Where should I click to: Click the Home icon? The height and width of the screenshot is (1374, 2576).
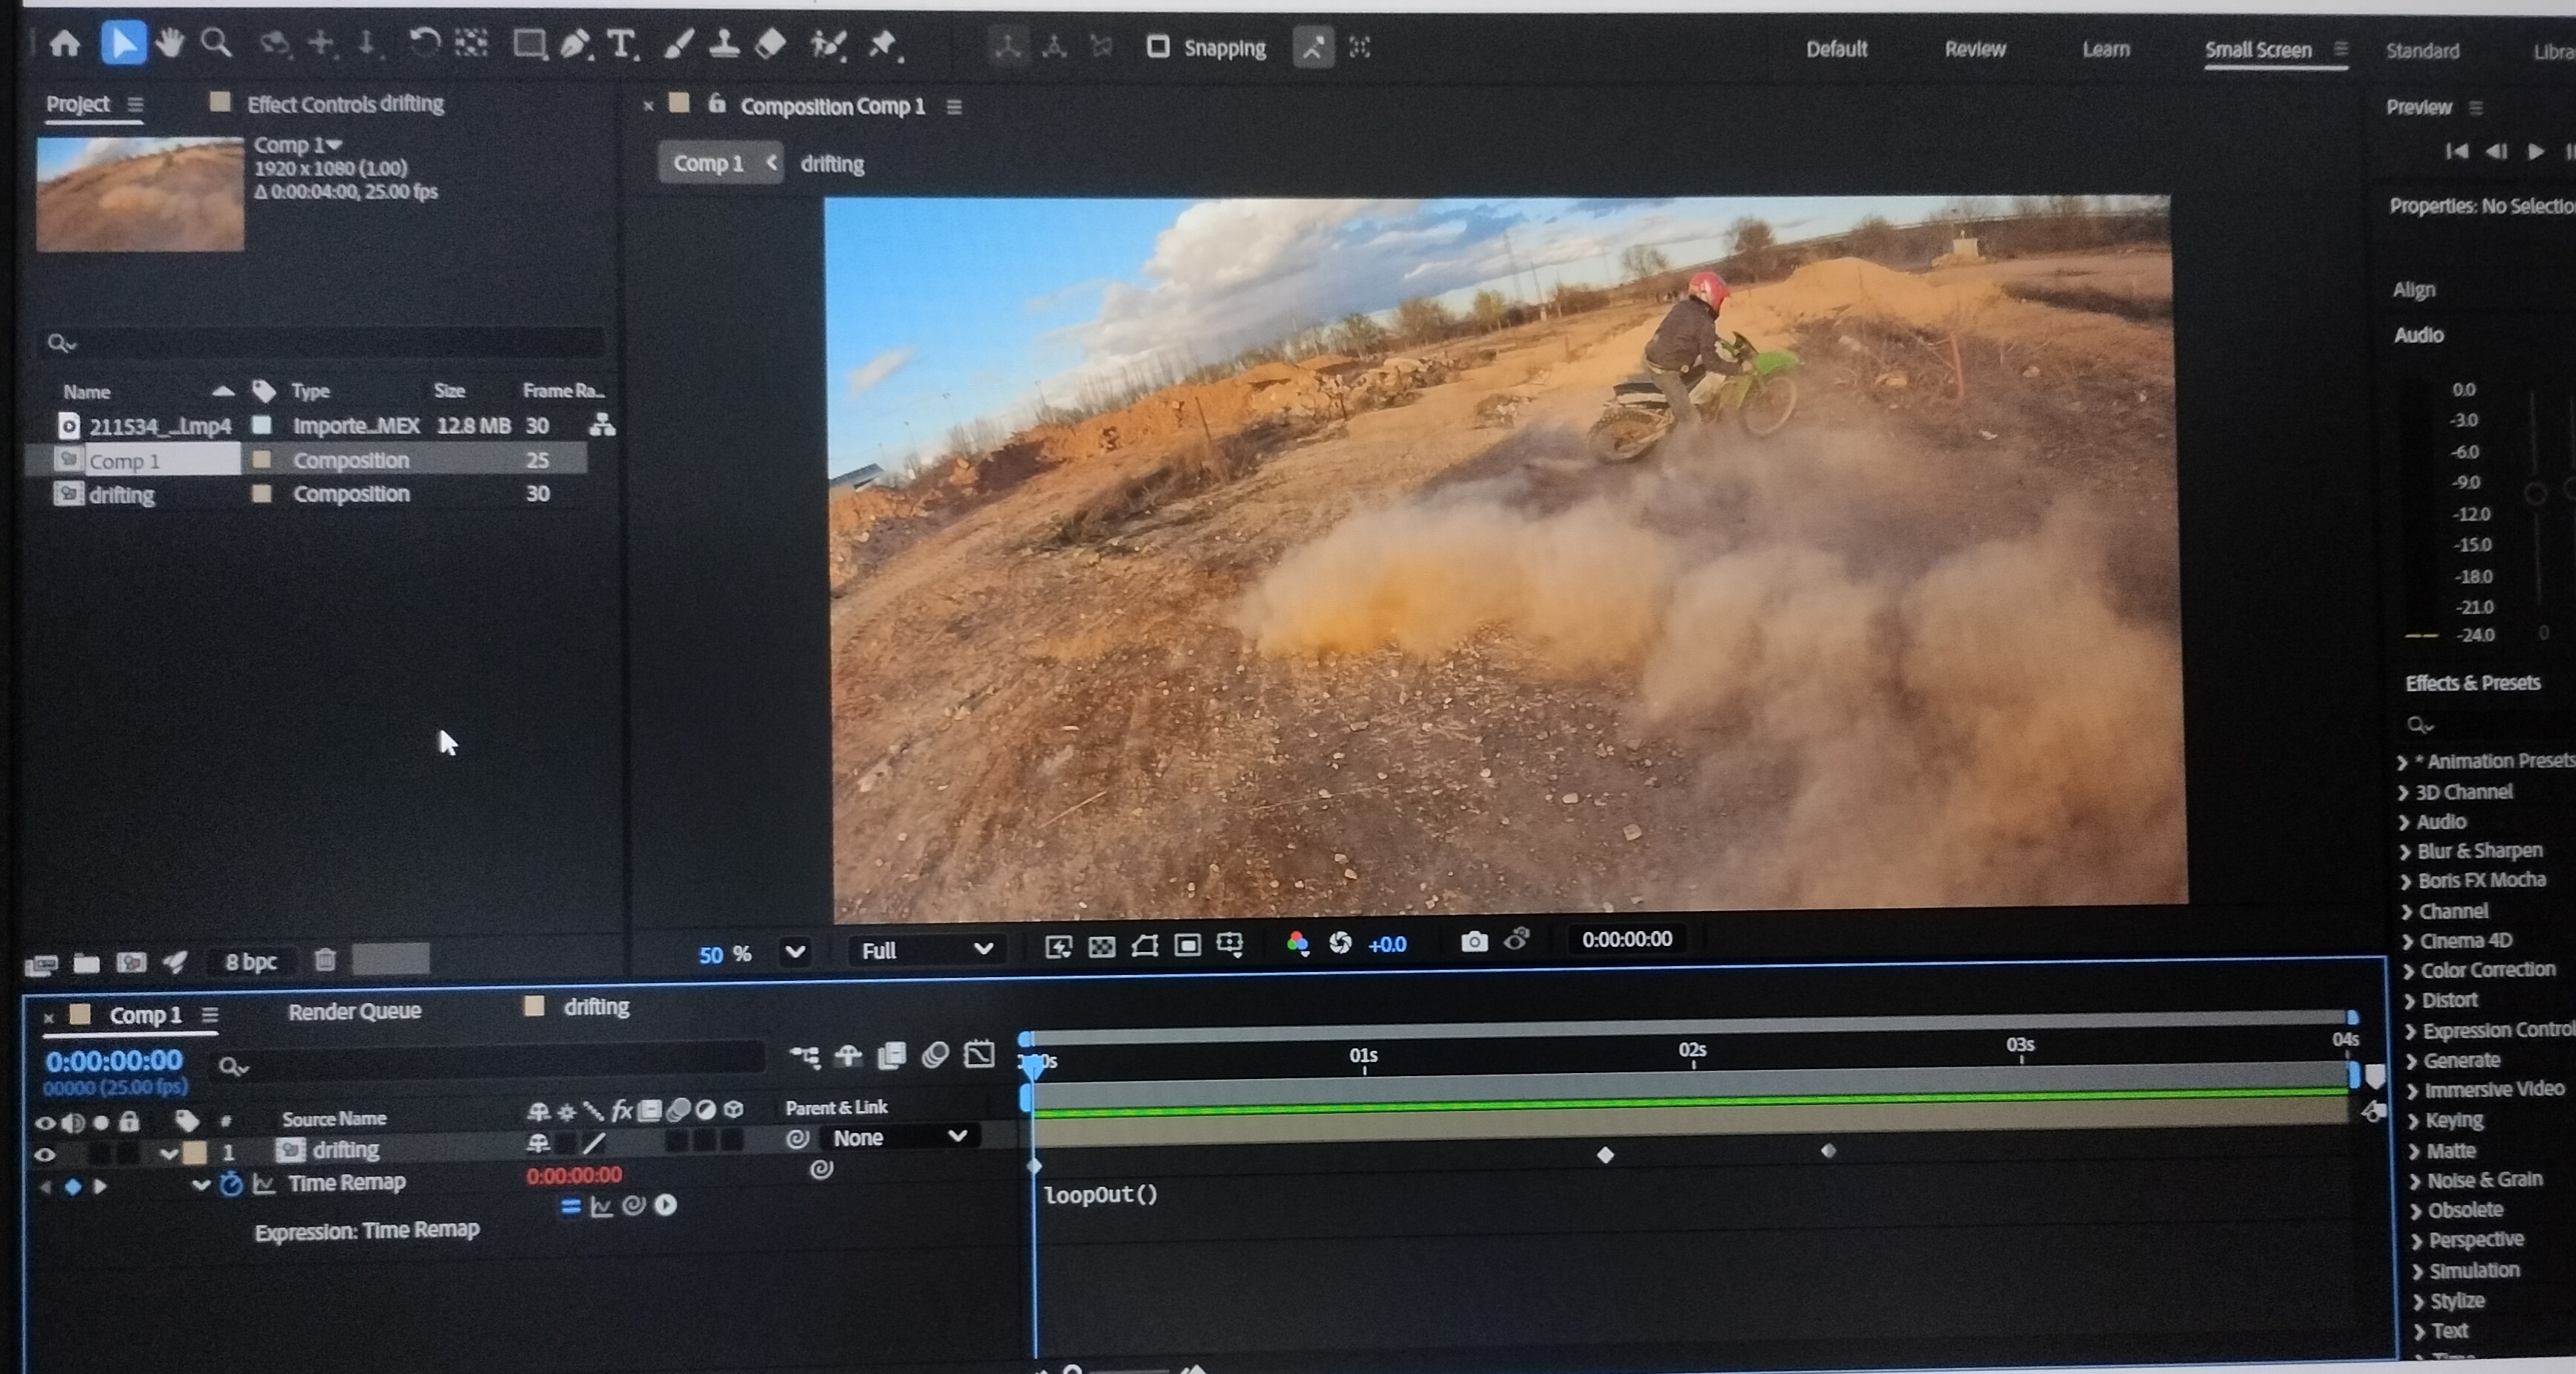pyautogui.click(x=65, y=43)
